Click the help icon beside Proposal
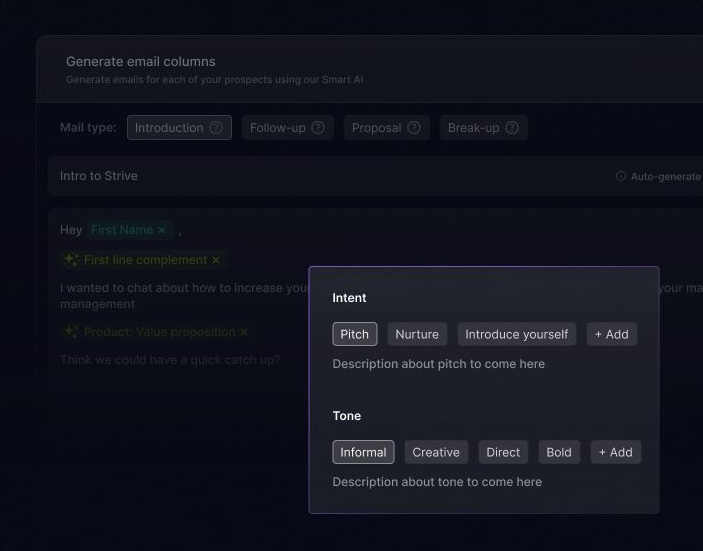The width and height of the screenshot is (703, 551). click(414, 128)
